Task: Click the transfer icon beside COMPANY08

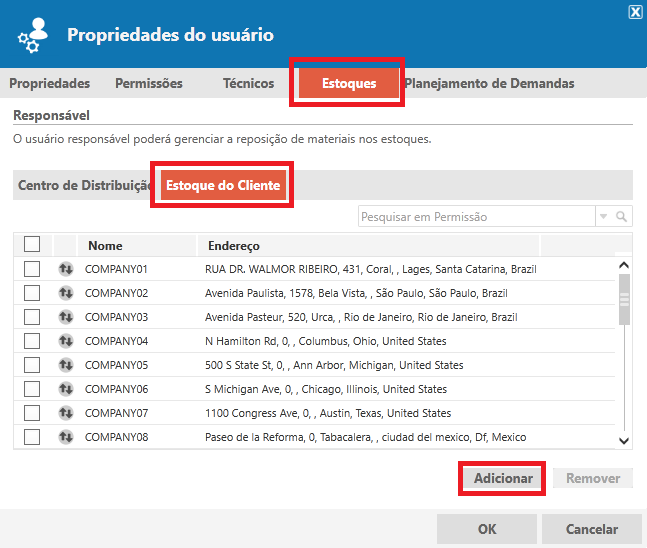Action: tap(66, 437)
